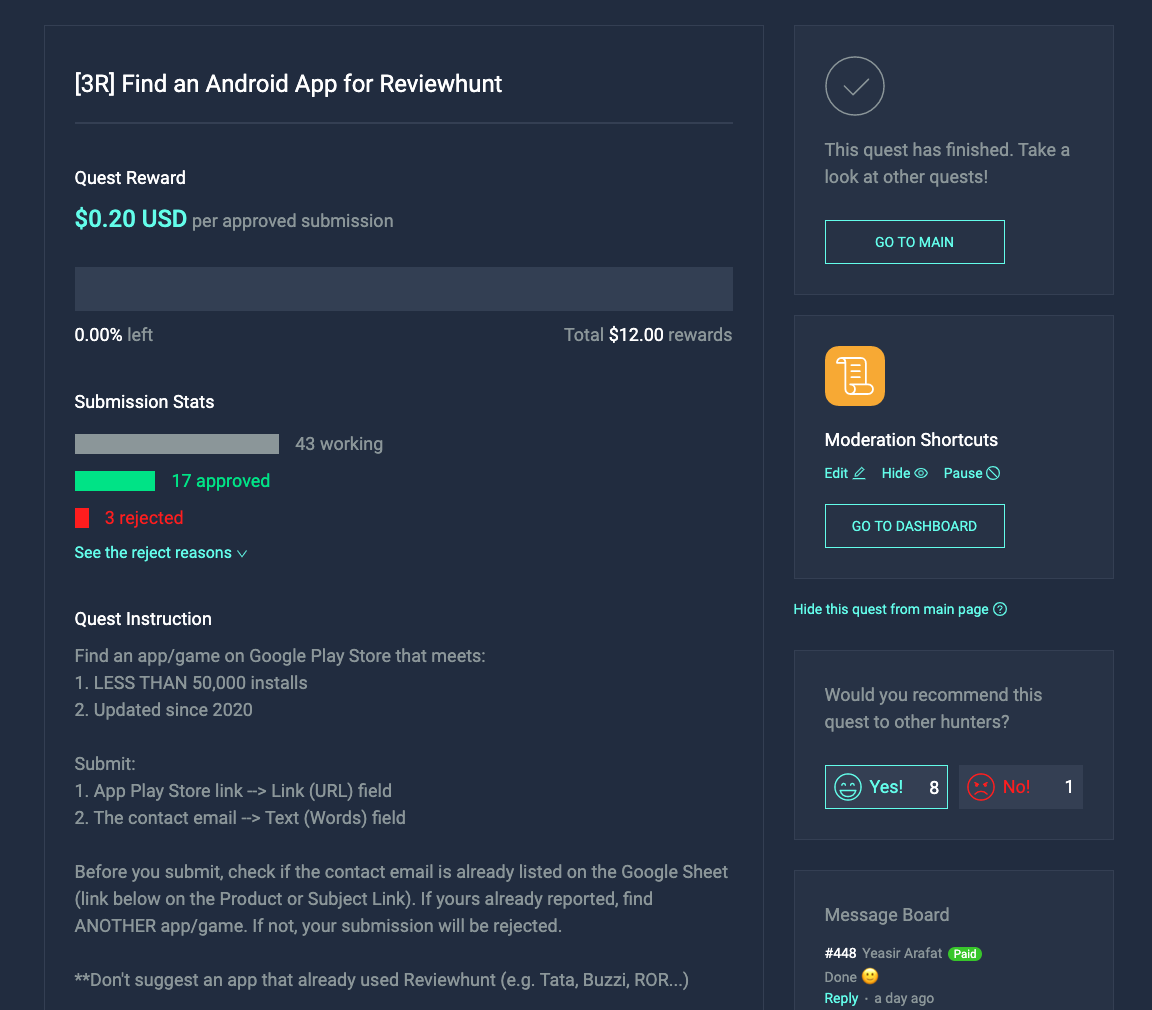
Task: Toggle quest visibility with Hide eye icon
Action: click(921, 473)
